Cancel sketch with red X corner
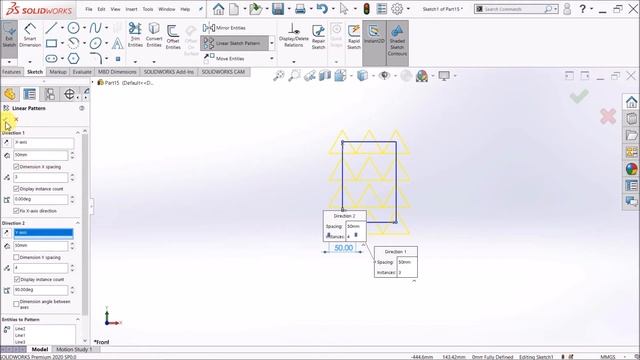This screenshot has width=640, height=360. (x=608, y=116)
